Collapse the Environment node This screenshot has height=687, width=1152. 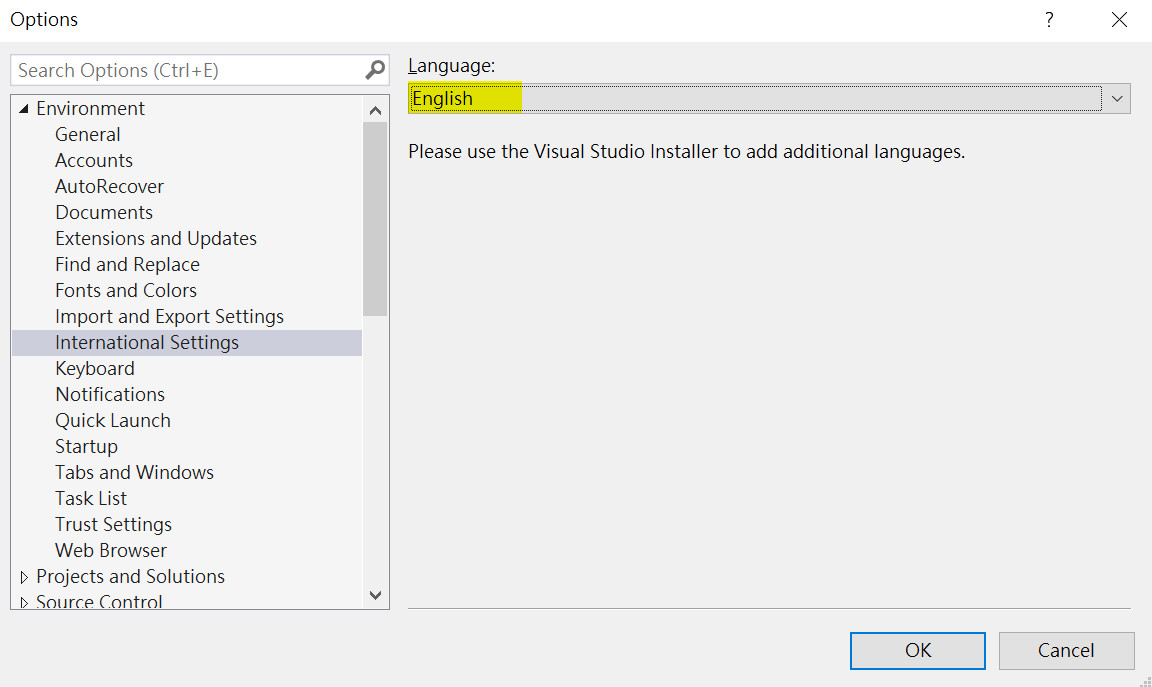click(24, 107)
